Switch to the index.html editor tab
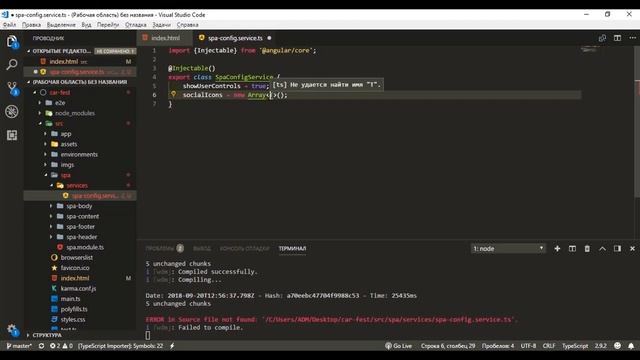Viewport: 640px width, 360px height. [165, 38]
